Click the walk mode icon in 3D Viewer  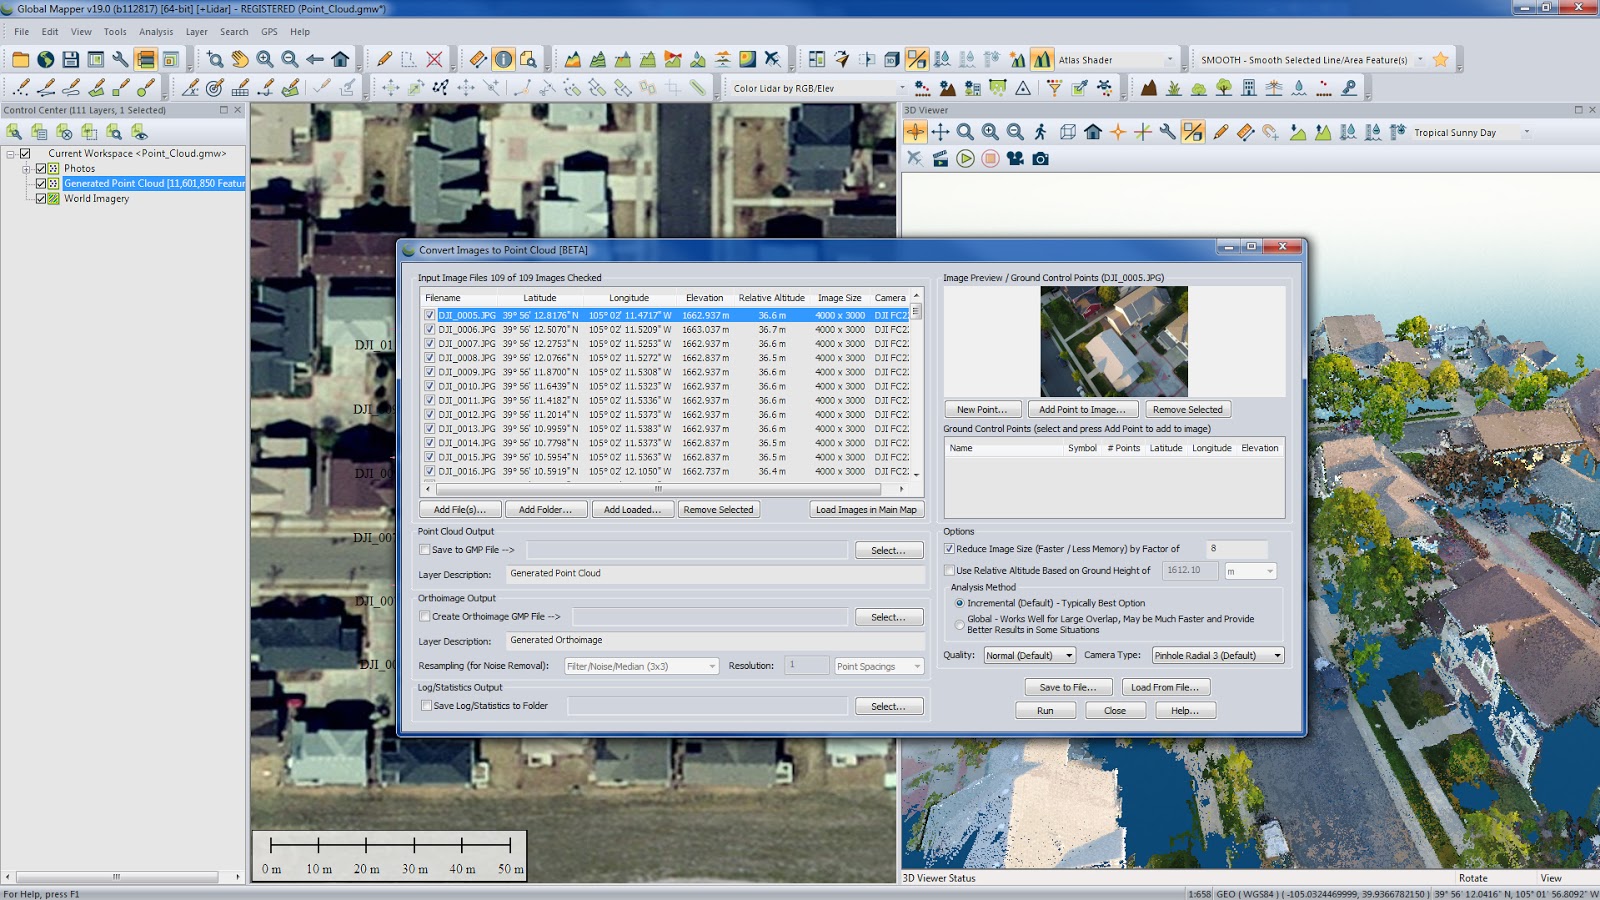(1041, 132)
